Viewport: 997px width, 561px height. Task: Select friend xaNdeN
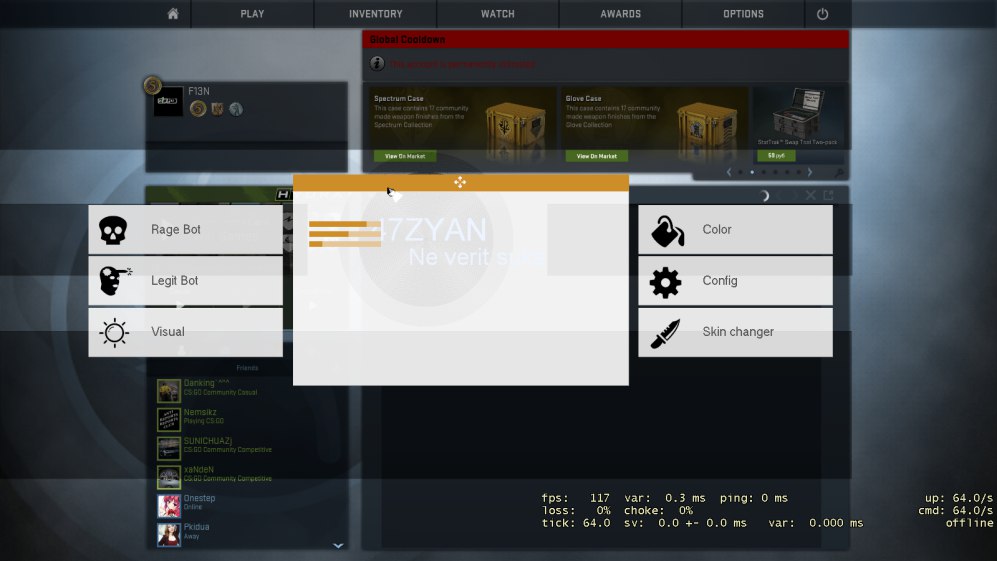(x=247, y=476)
